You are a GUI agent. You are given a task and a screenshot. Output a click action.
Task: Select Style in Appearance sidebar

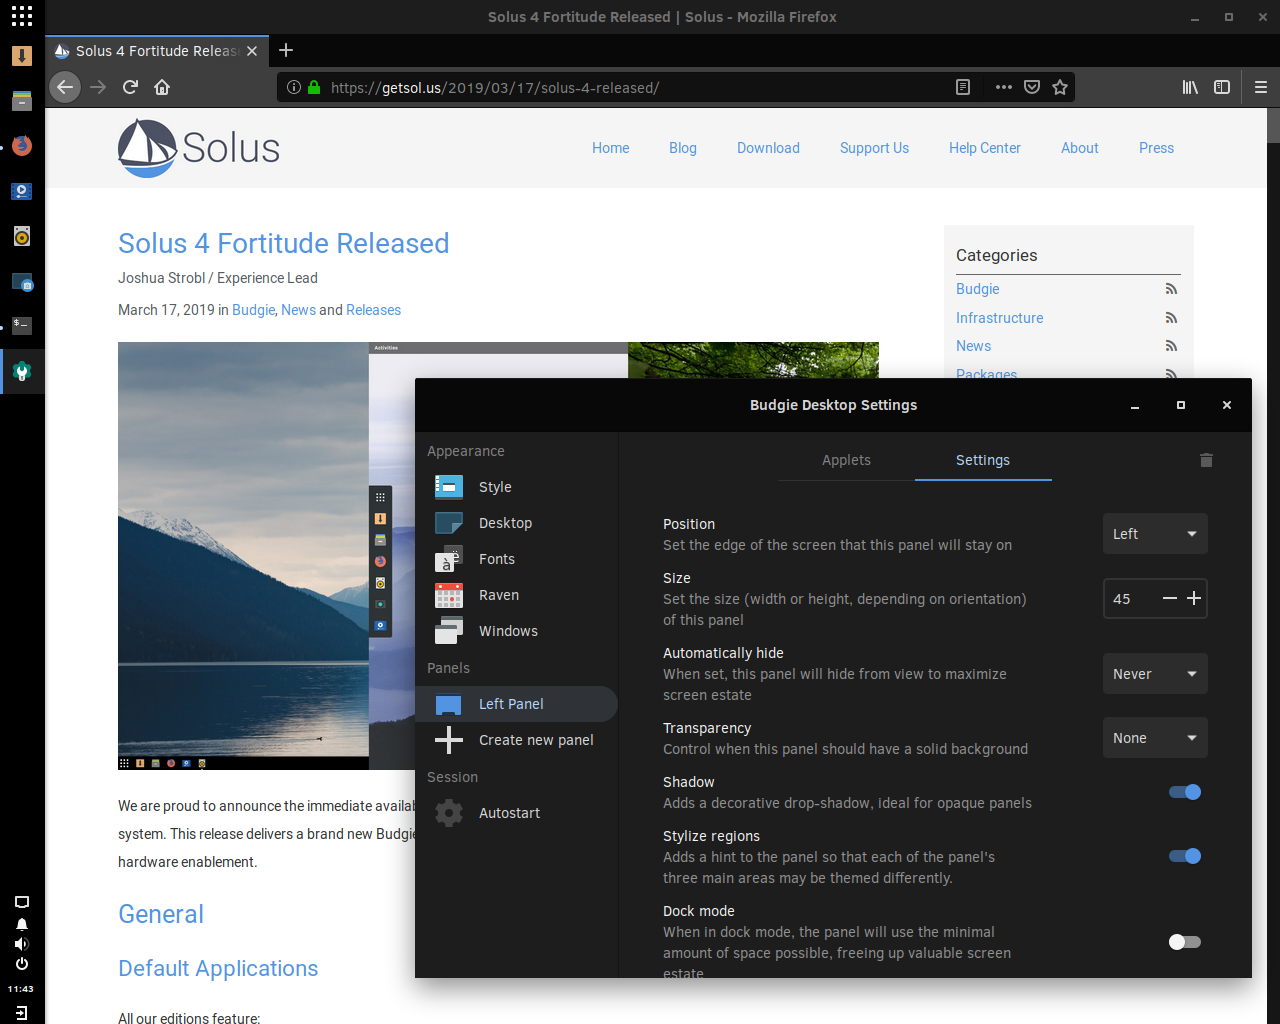click(x=516, y=487)
